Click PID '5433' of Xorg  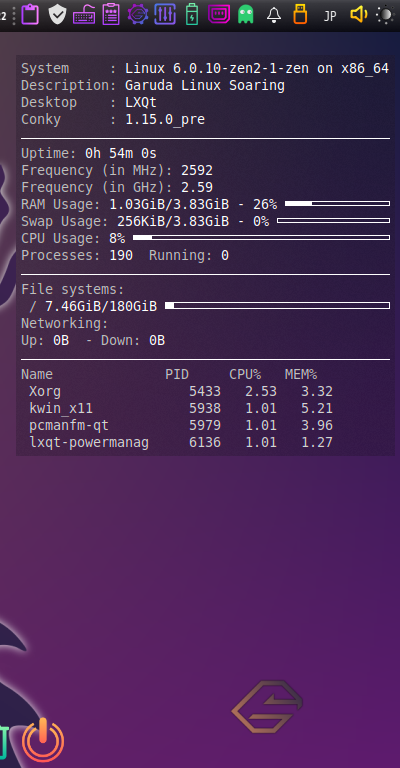point(205,391)
